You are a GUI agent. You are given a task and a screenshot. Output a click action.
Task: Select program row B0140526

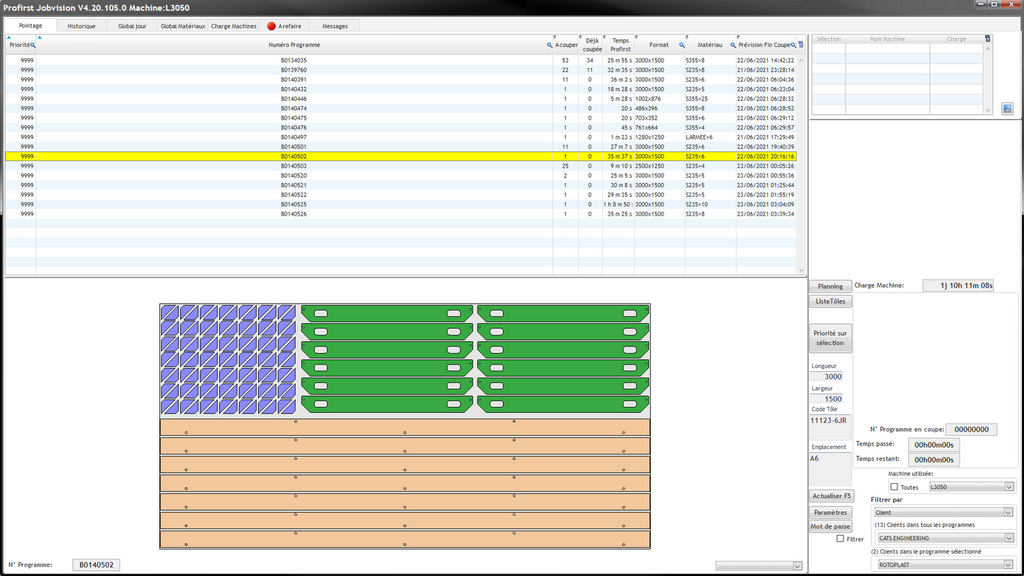401,214
